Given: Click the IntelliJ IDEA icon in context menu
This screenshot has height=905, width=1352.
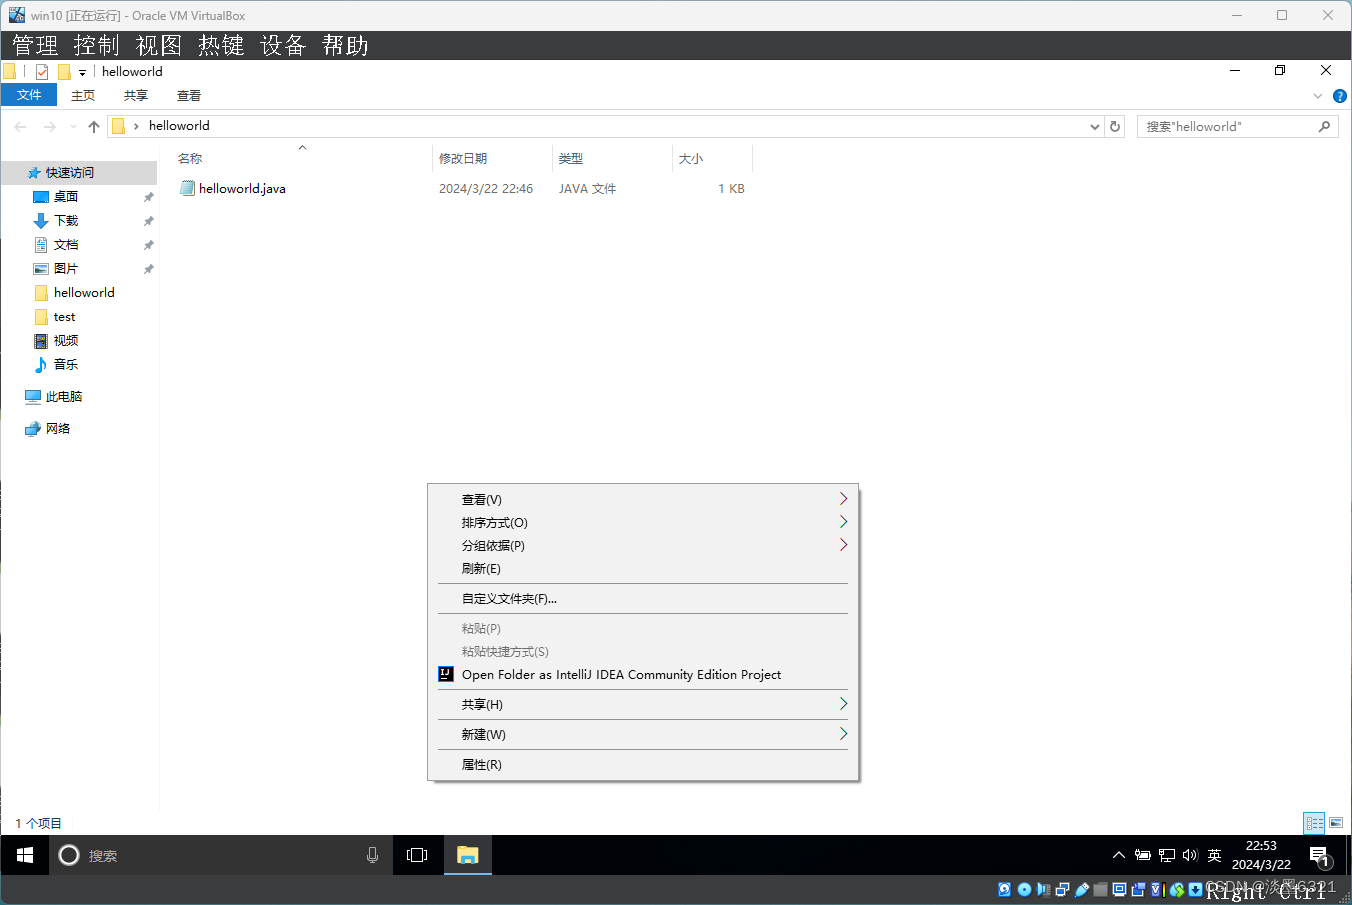Looking at the screenshot, I should pyautogui.click(x=446, y=675).
